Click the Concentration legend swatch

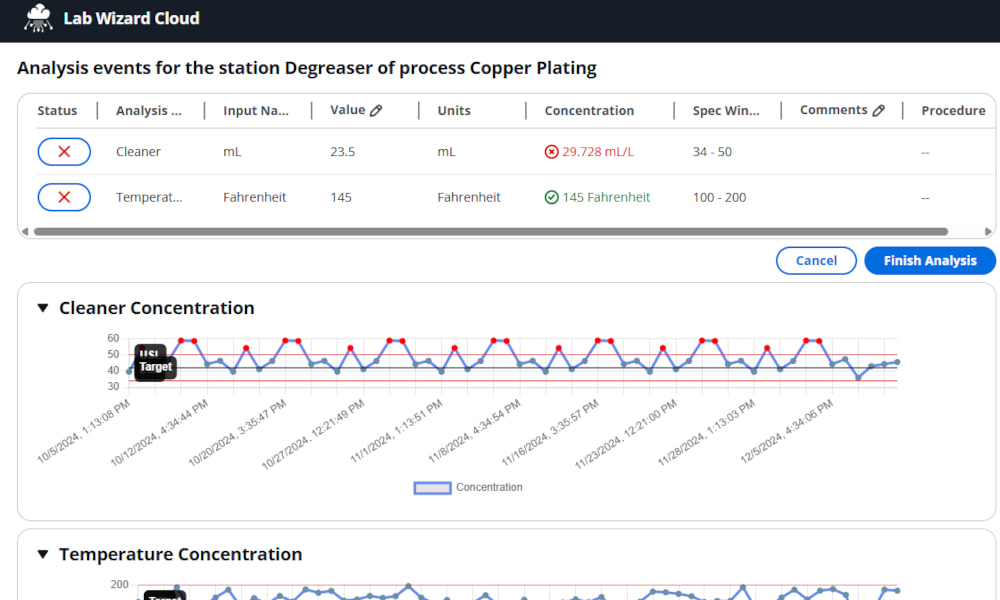tap(432, 488)
